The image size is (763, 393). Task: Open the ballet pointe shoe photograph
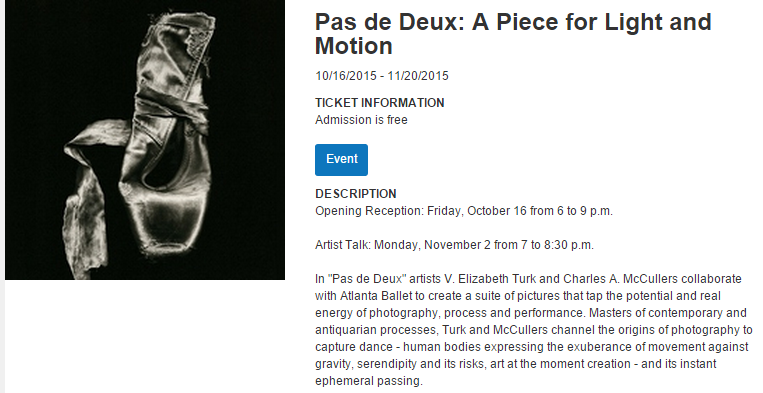(x=145, y=140)
